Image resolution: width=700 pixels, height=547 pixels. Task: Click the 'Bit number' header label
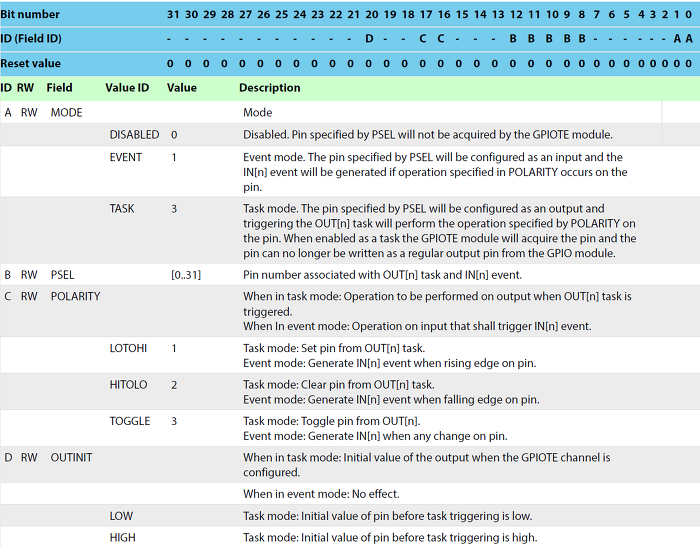[x=30, y=14]
